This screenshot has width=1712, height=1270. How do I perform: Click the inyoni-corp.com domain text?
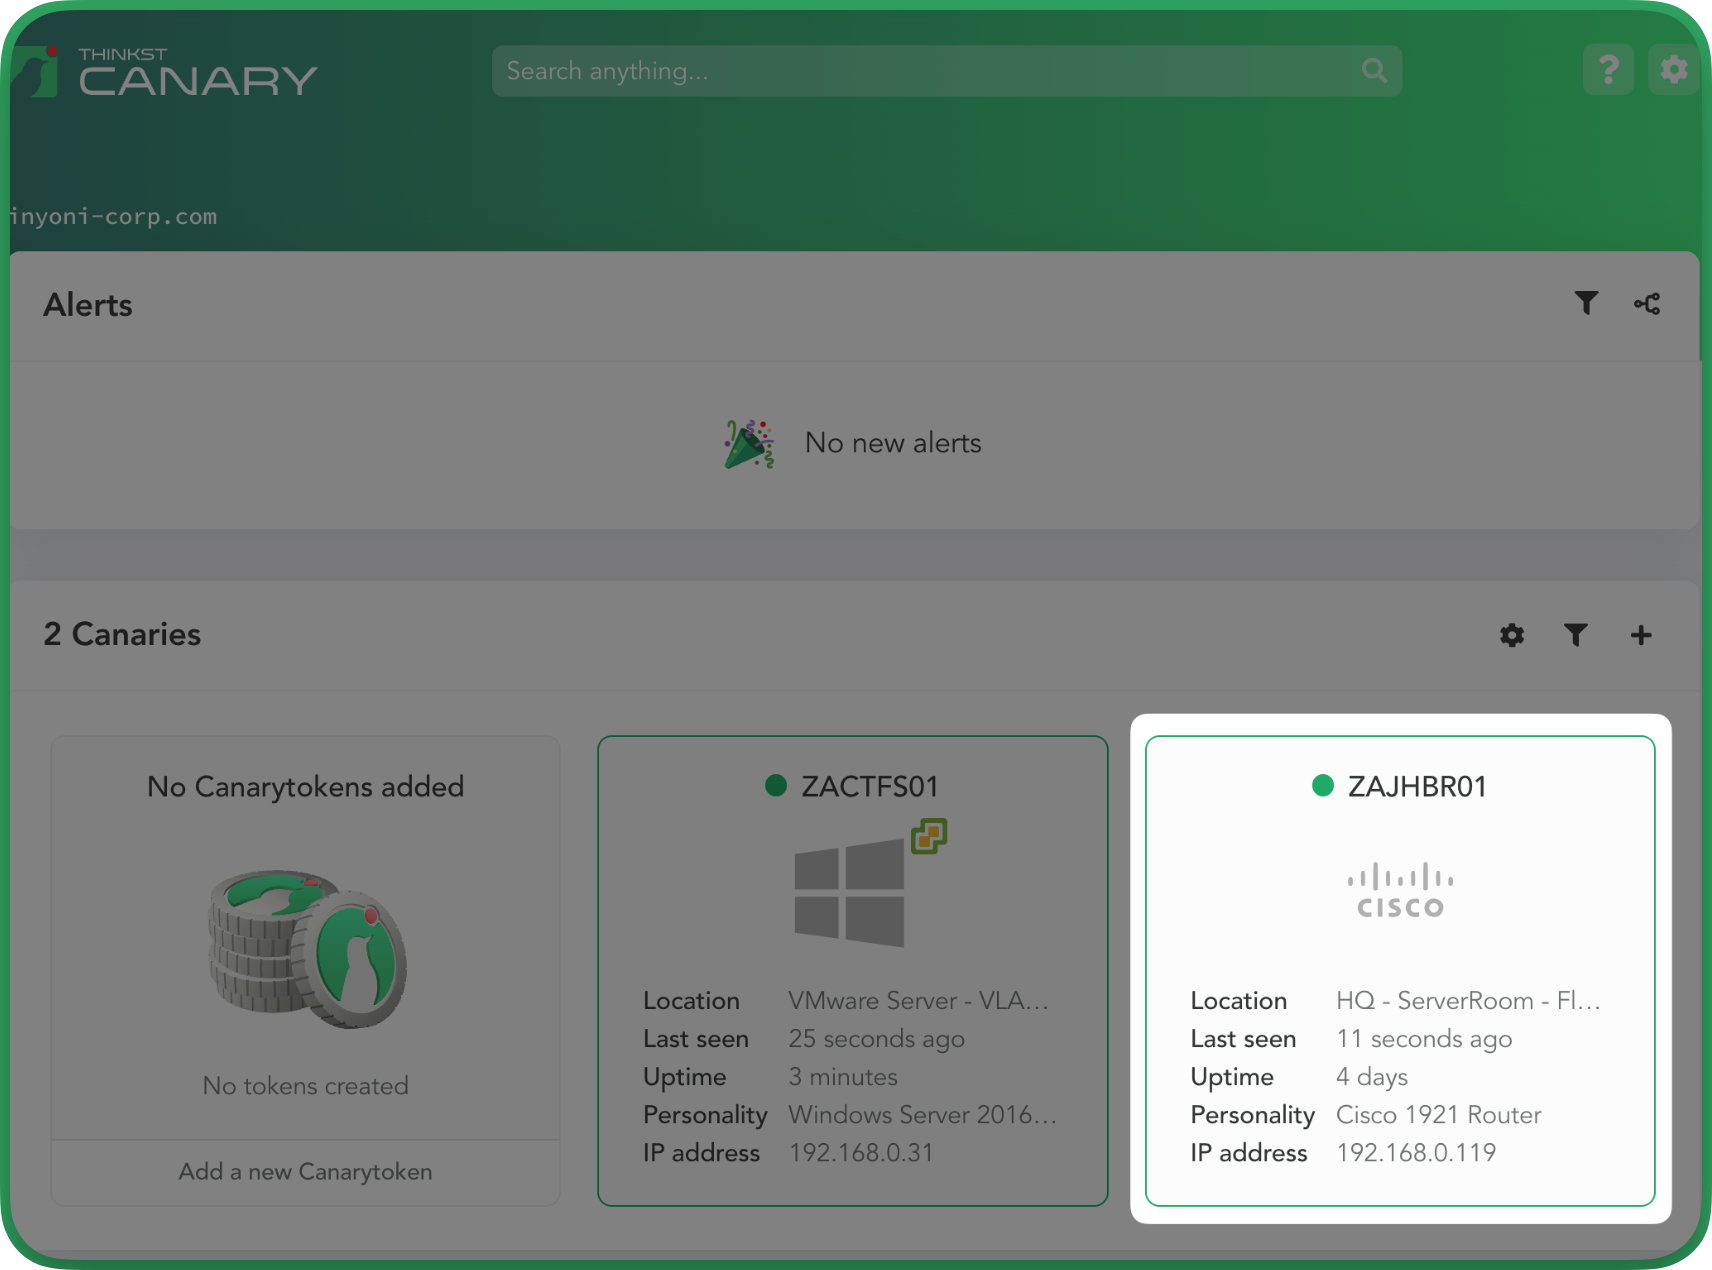coord(113,216)
